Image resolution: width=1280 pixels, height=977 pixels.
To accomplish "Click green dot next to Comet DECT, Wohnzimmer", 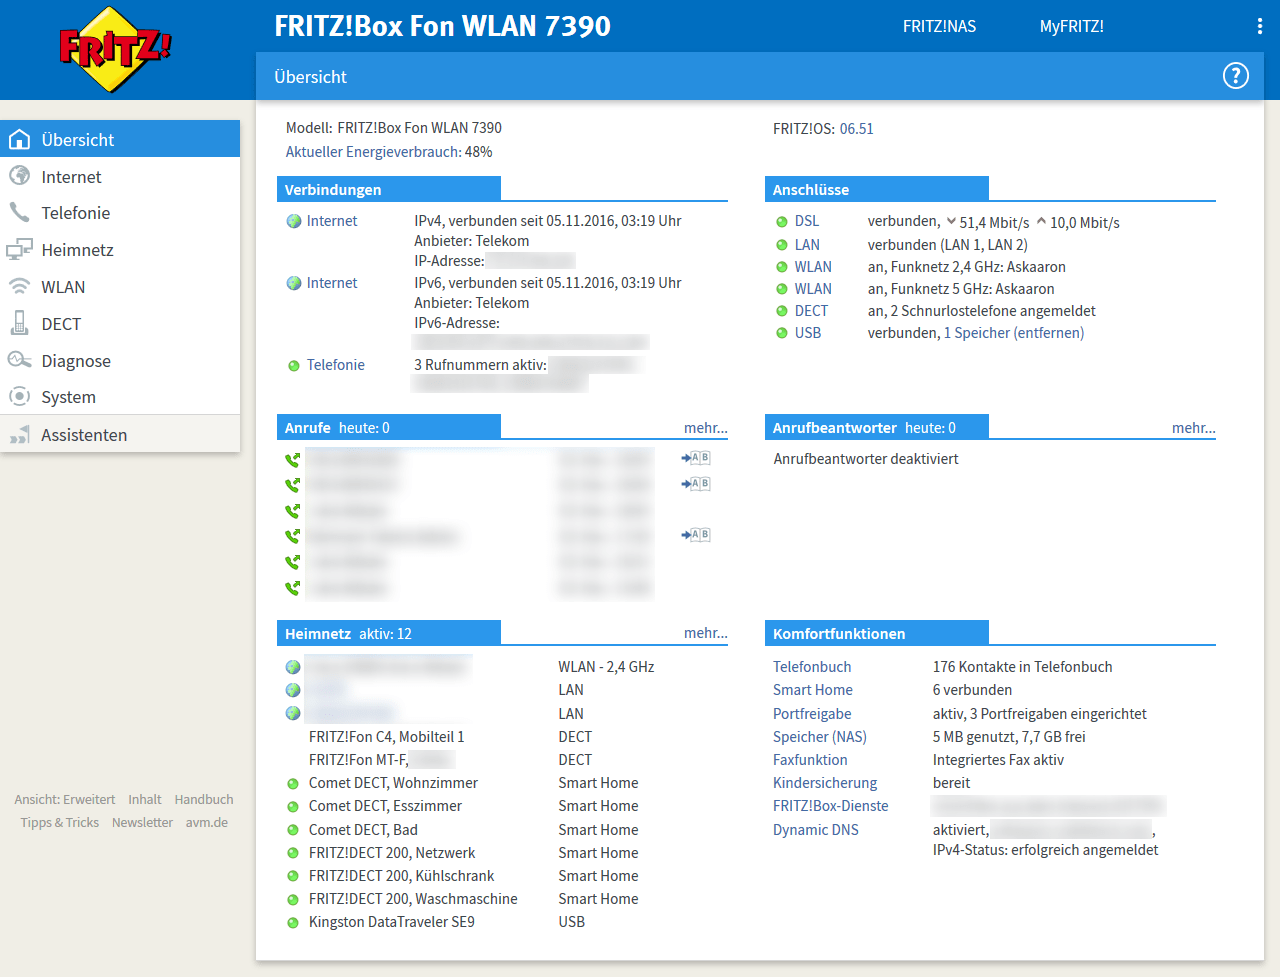I will click(293, 784).
